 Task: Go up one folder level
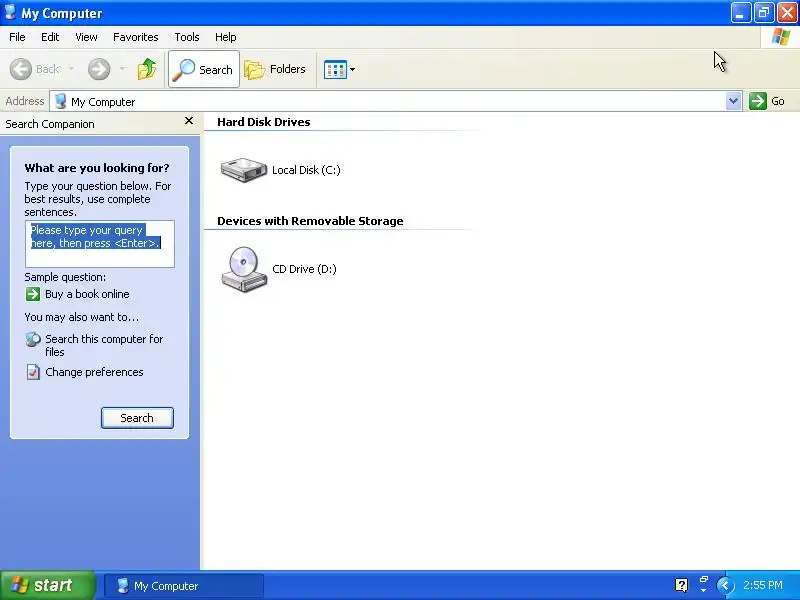(147, 69)
